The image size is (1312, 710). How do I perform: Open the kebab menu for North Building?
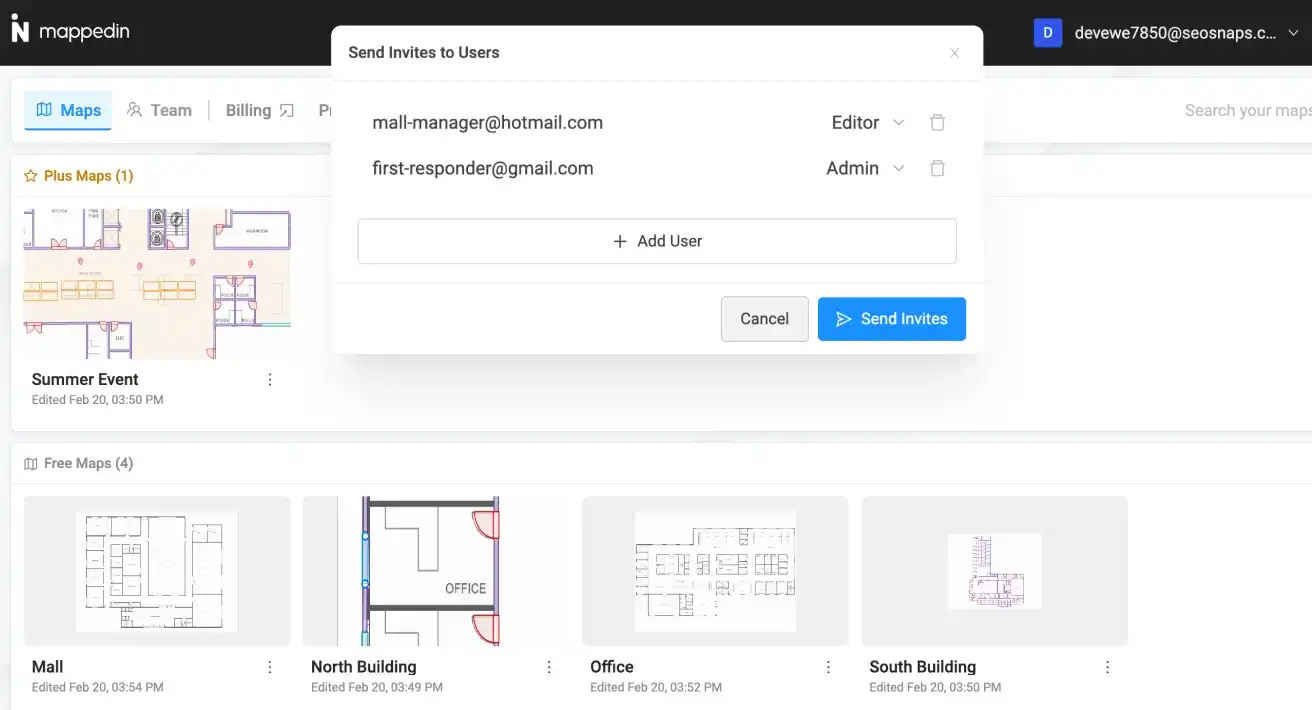click(x=548, y=666)
